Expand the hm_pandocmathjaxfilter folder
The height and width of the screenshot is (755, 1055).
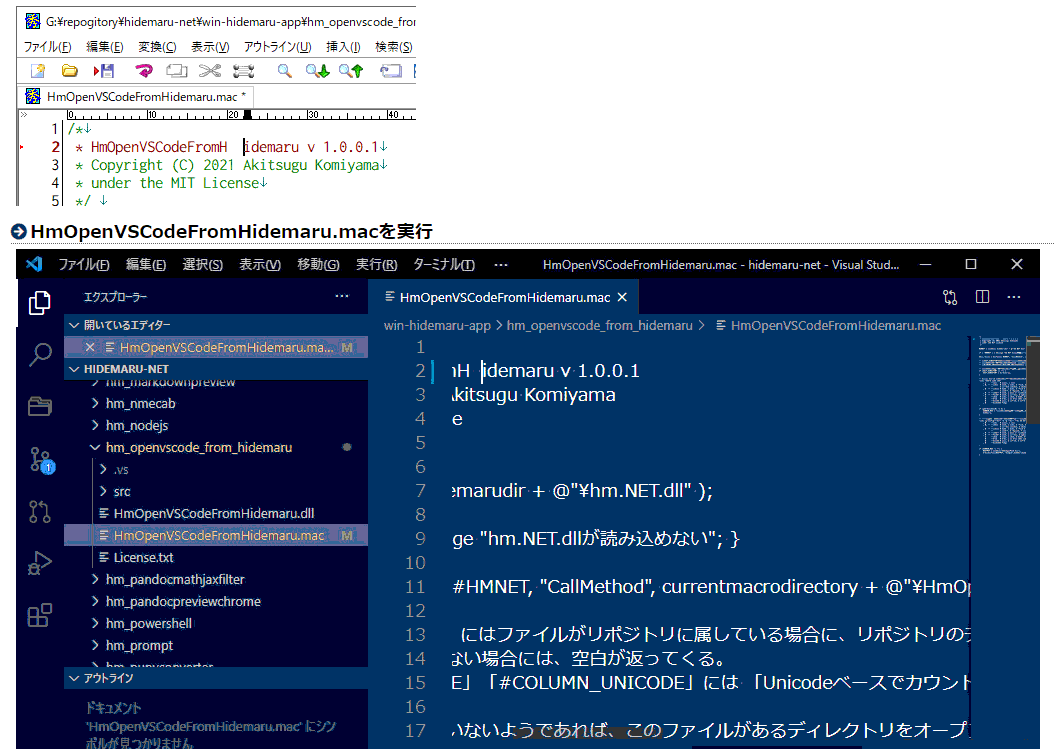click(175, 579)
